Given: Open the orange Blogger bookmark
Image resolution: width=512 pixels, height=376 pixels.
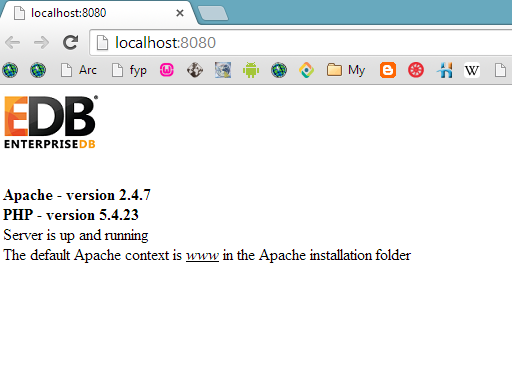Looking at the screenshot, I should [x=388, y=70].
